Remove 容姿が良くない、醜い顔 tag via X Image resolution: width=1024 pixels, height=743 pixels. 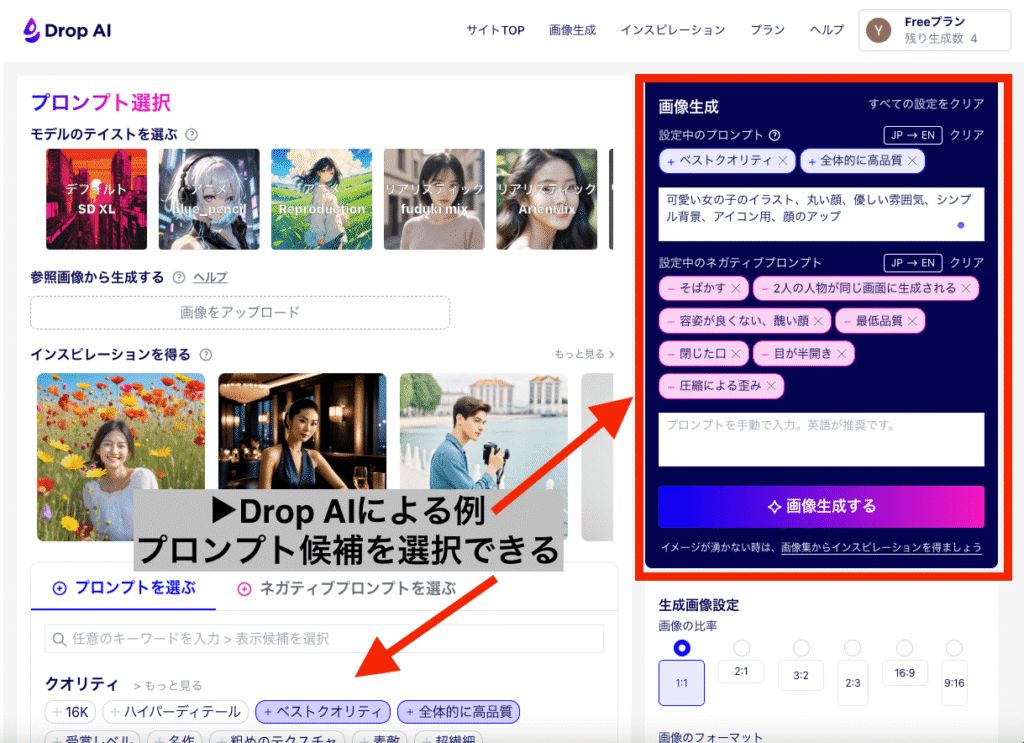tap(818, 321)
